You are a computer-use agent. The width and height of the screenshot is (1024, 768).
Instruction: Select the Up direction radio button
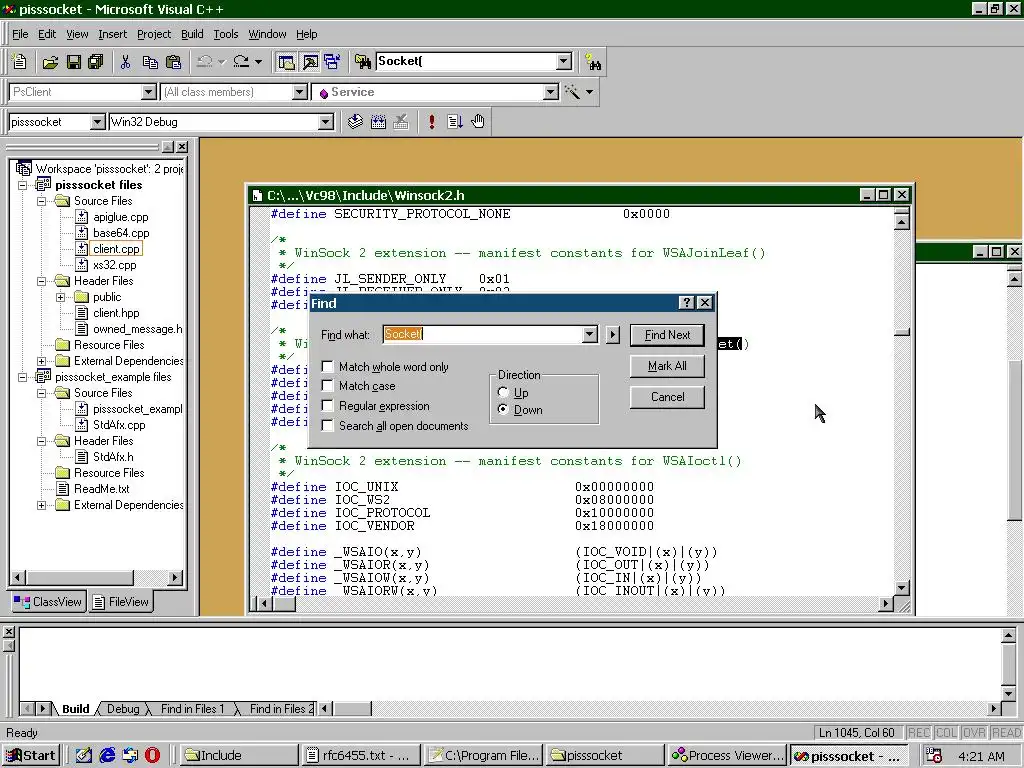(503, 392)
